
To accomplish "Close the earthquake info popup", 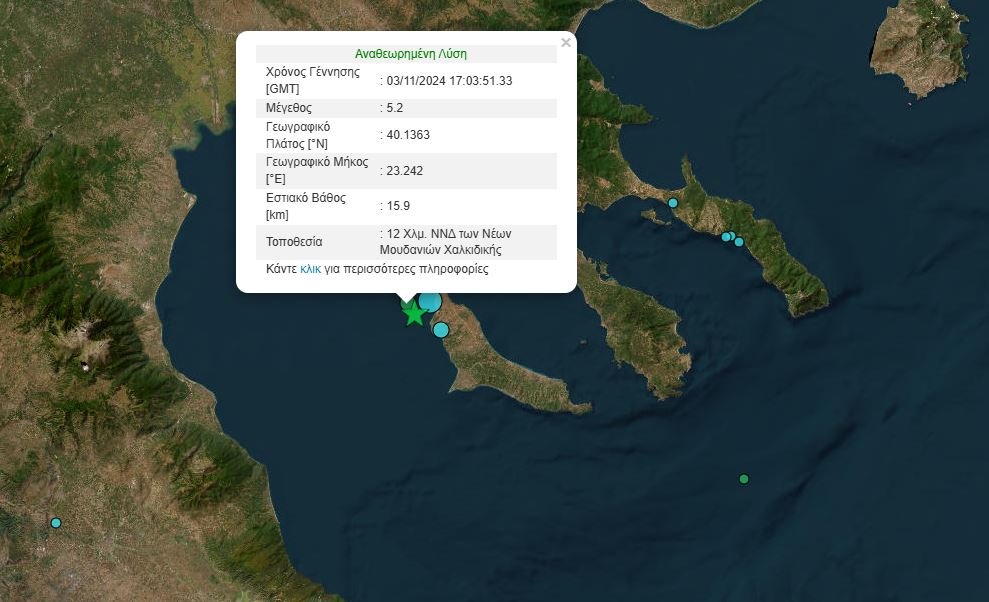I will [566, 43].
